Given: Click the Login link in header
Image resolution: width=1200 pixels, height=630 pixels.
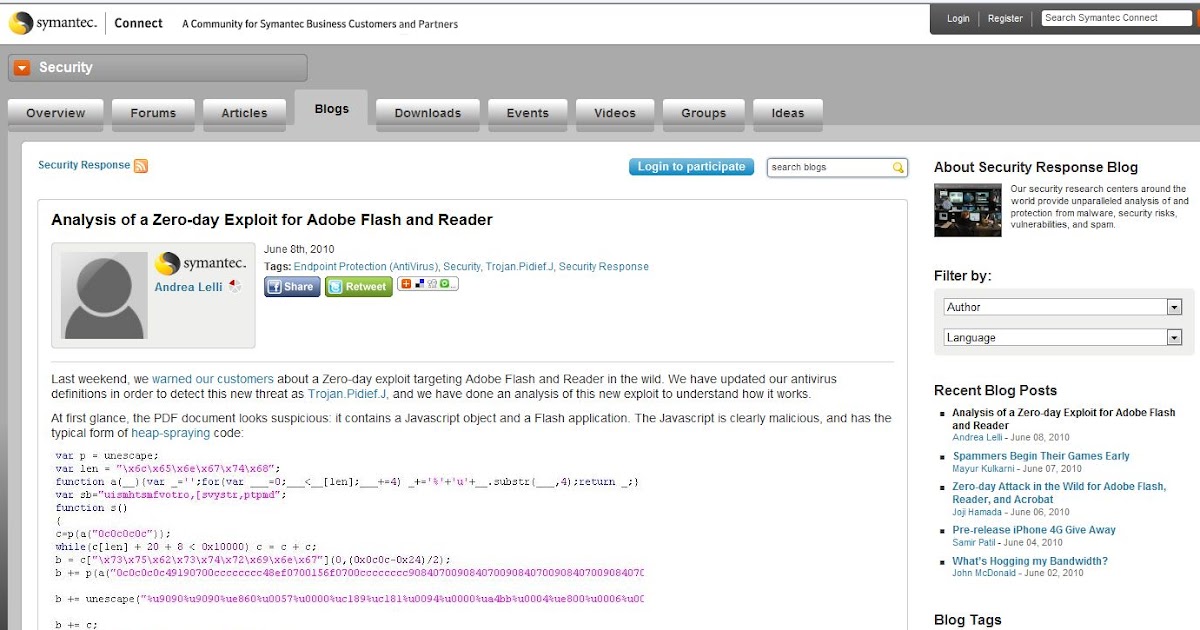Looking at the screenshot, I should tap(958, 19).
